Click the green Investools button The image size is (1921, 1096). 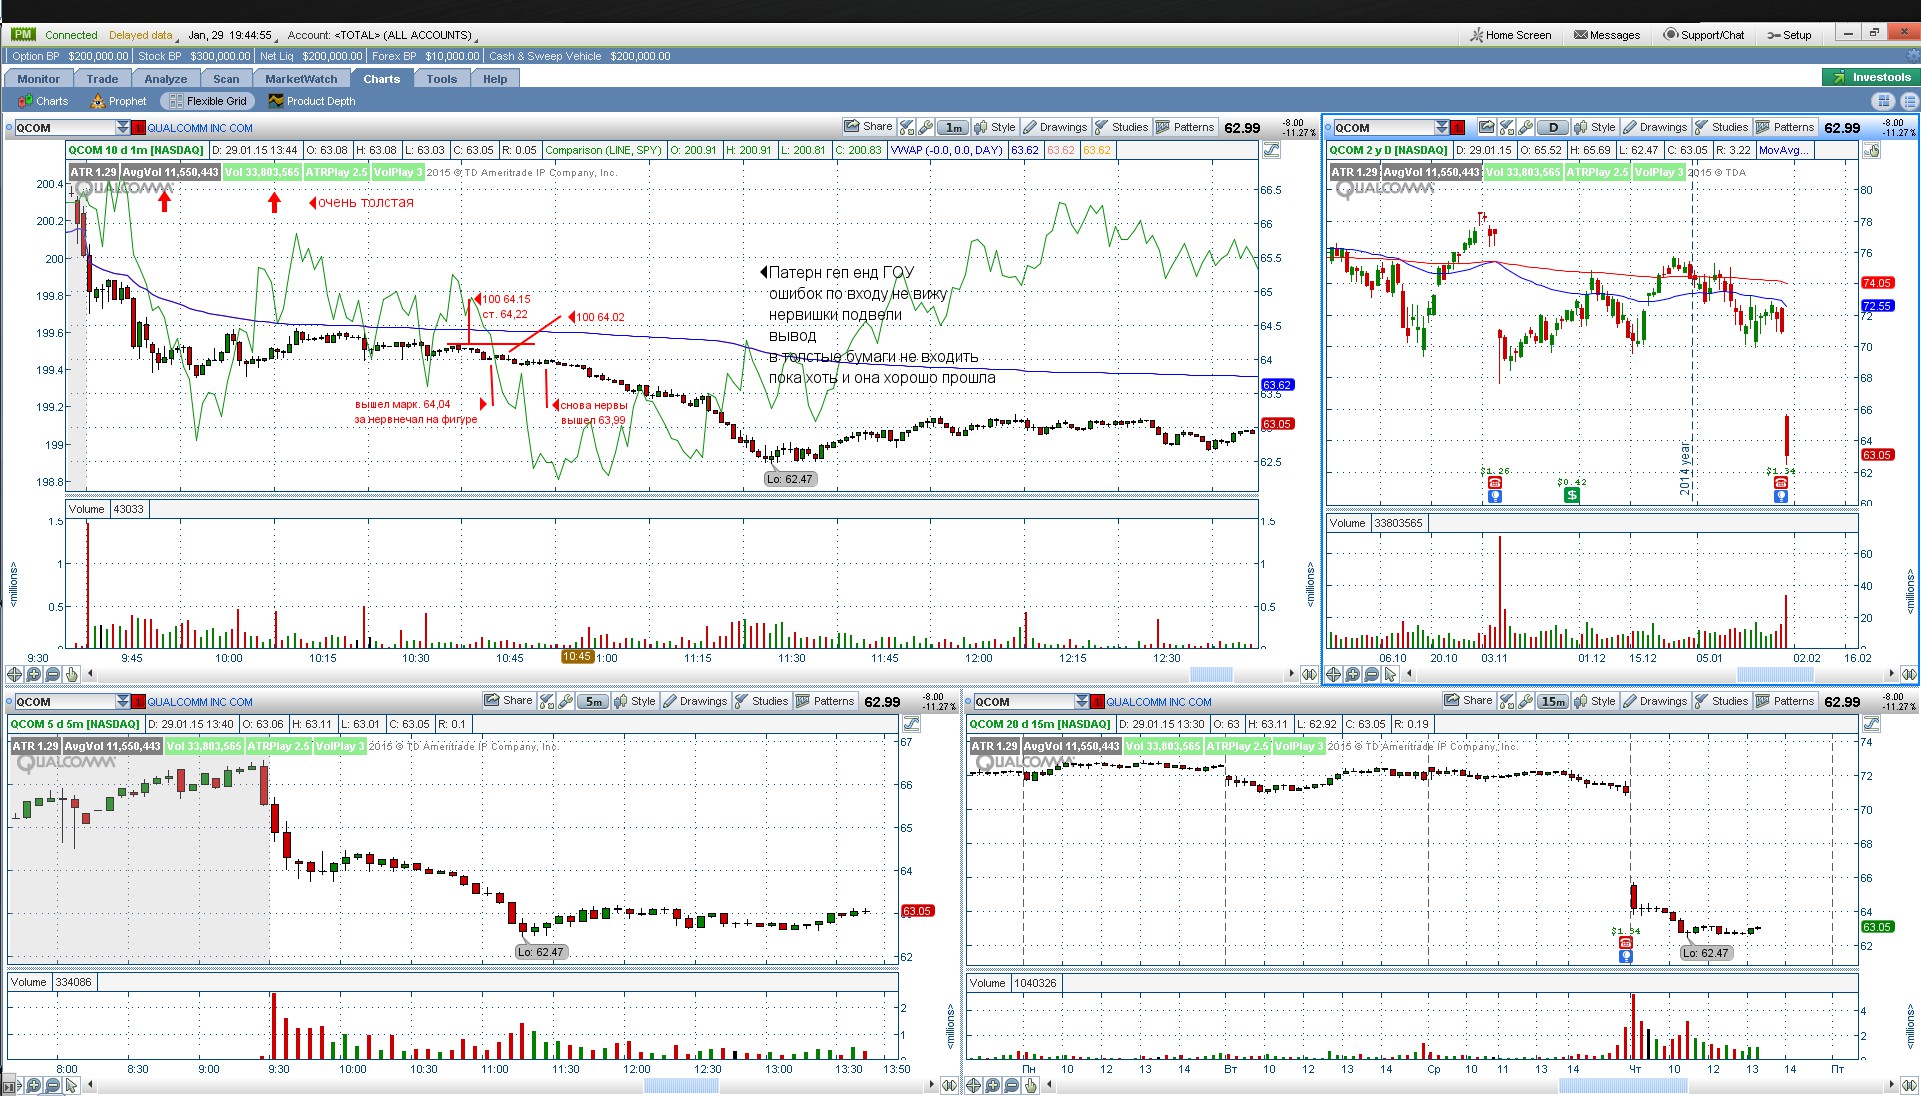click(x=1870, y=77)
